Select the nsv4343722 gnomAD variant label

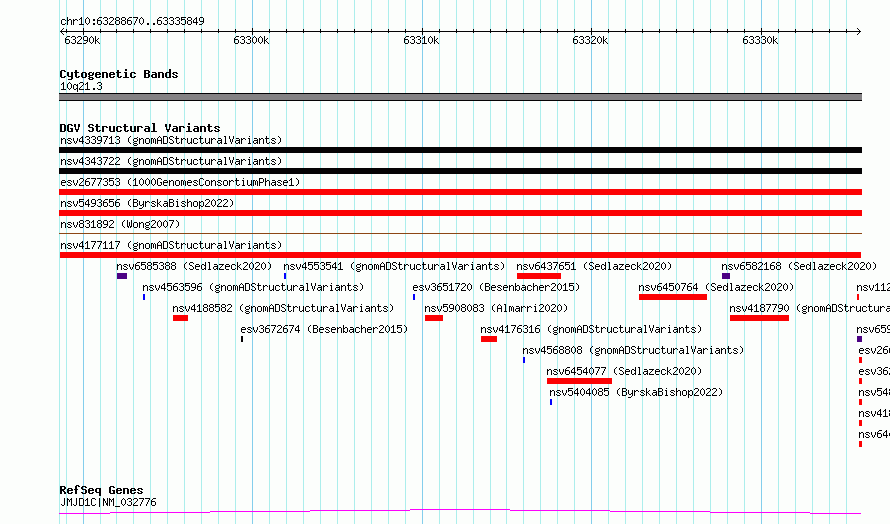tap(171, 161)
